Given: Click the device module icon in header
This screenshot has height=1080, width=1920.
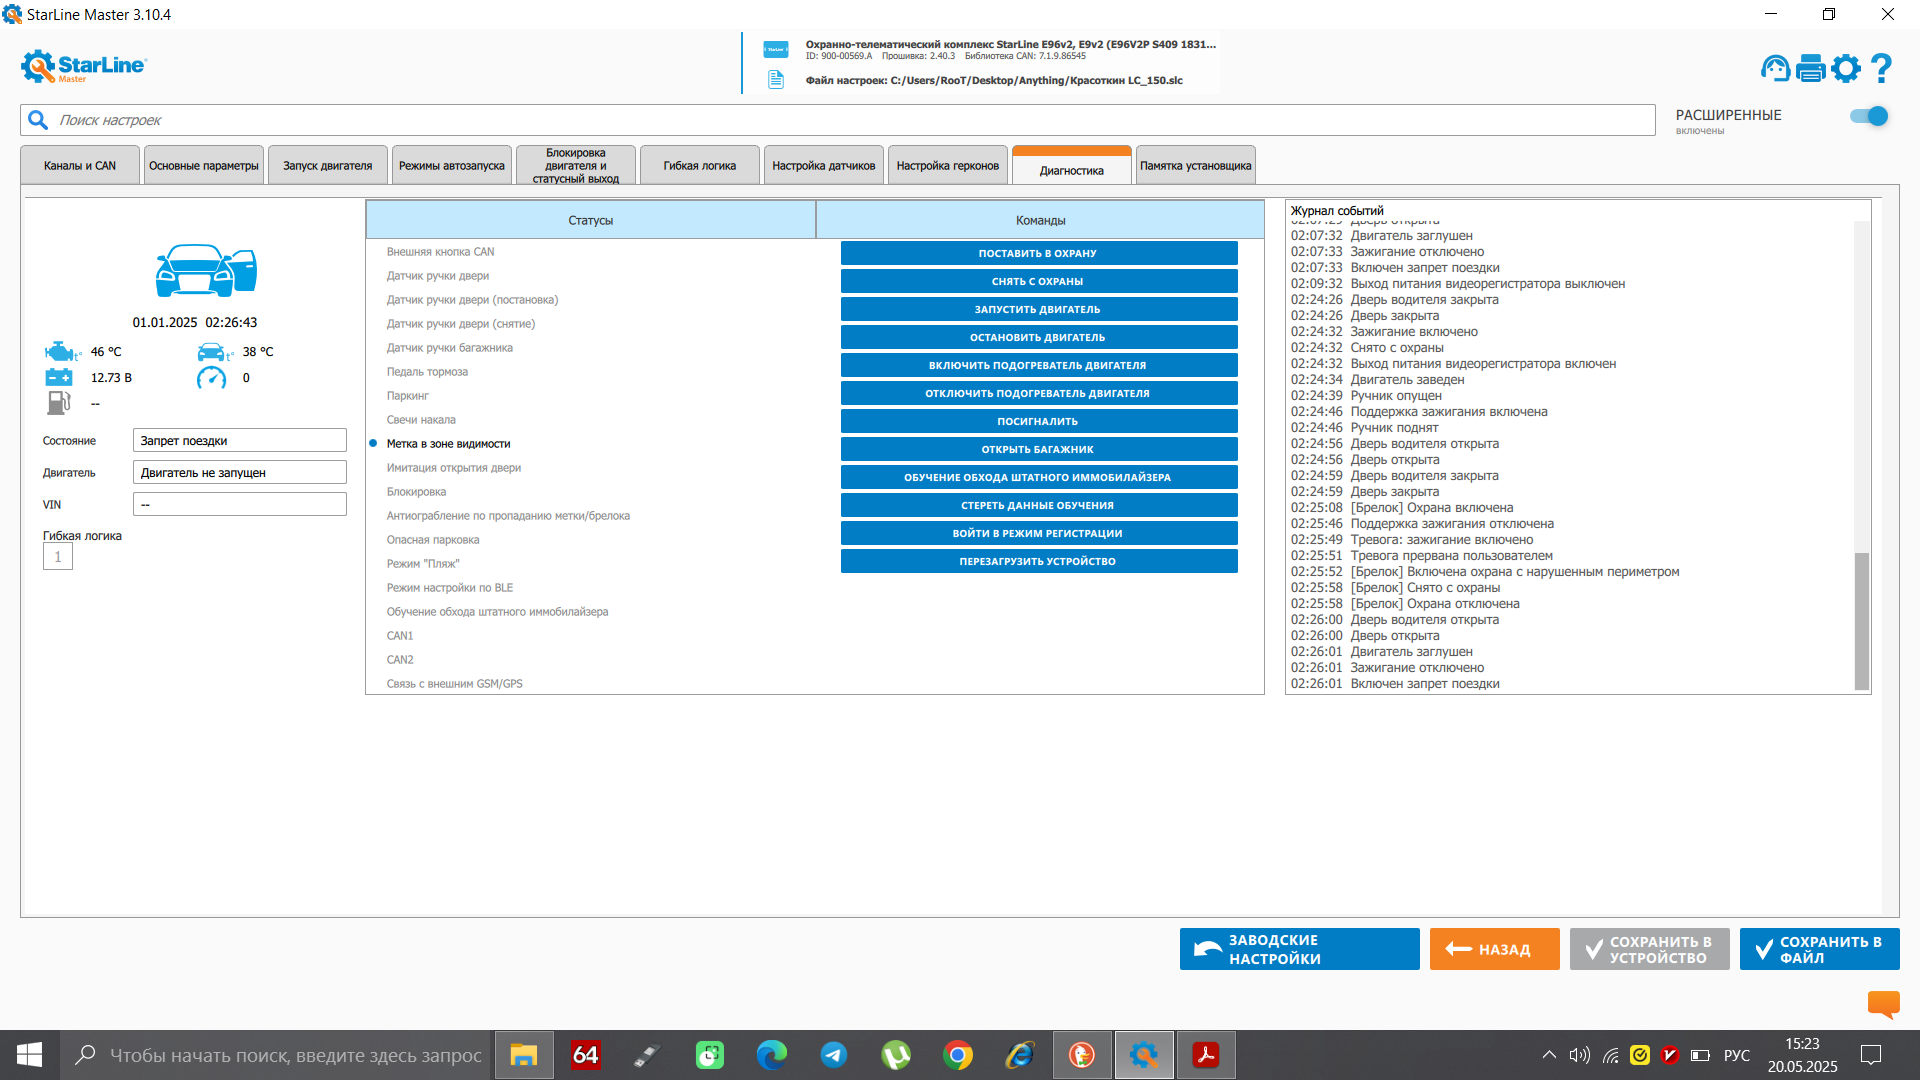Looking at the screenshot, I should pyautogui.click(x=776, y=49).
